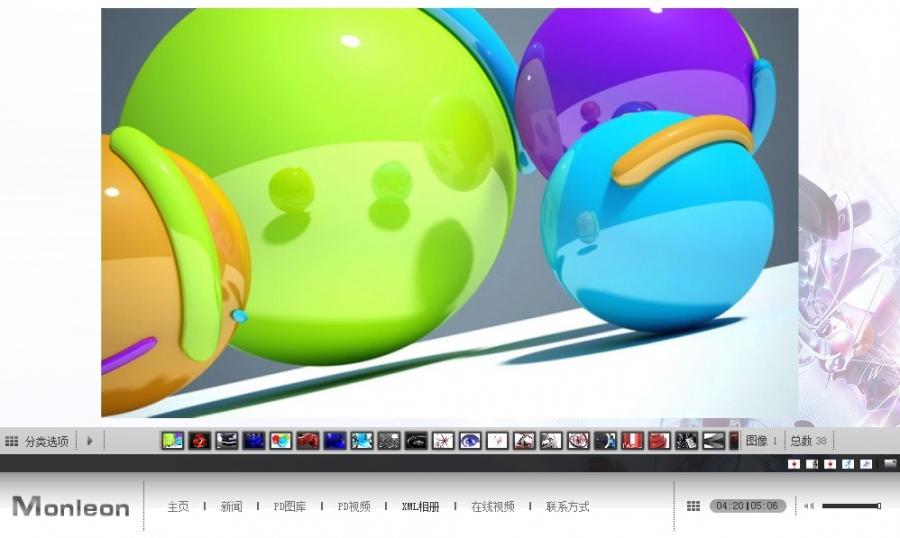Select the colorful red and blue balls thumbnail

(x=281, y=440)
